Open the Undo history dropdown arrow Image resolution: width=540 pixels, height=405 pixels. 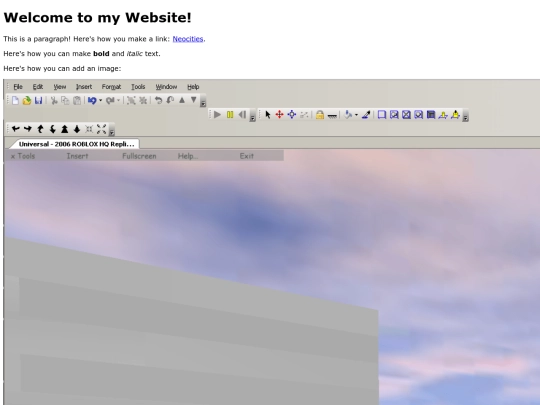[x=101, y=100]
